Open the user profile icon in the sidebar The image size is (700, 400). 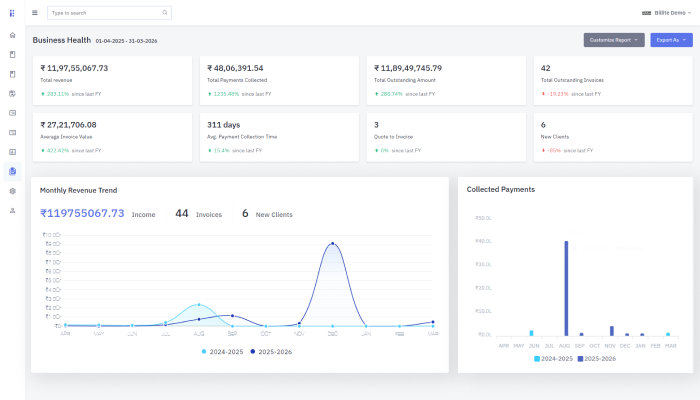pos(12,210)
